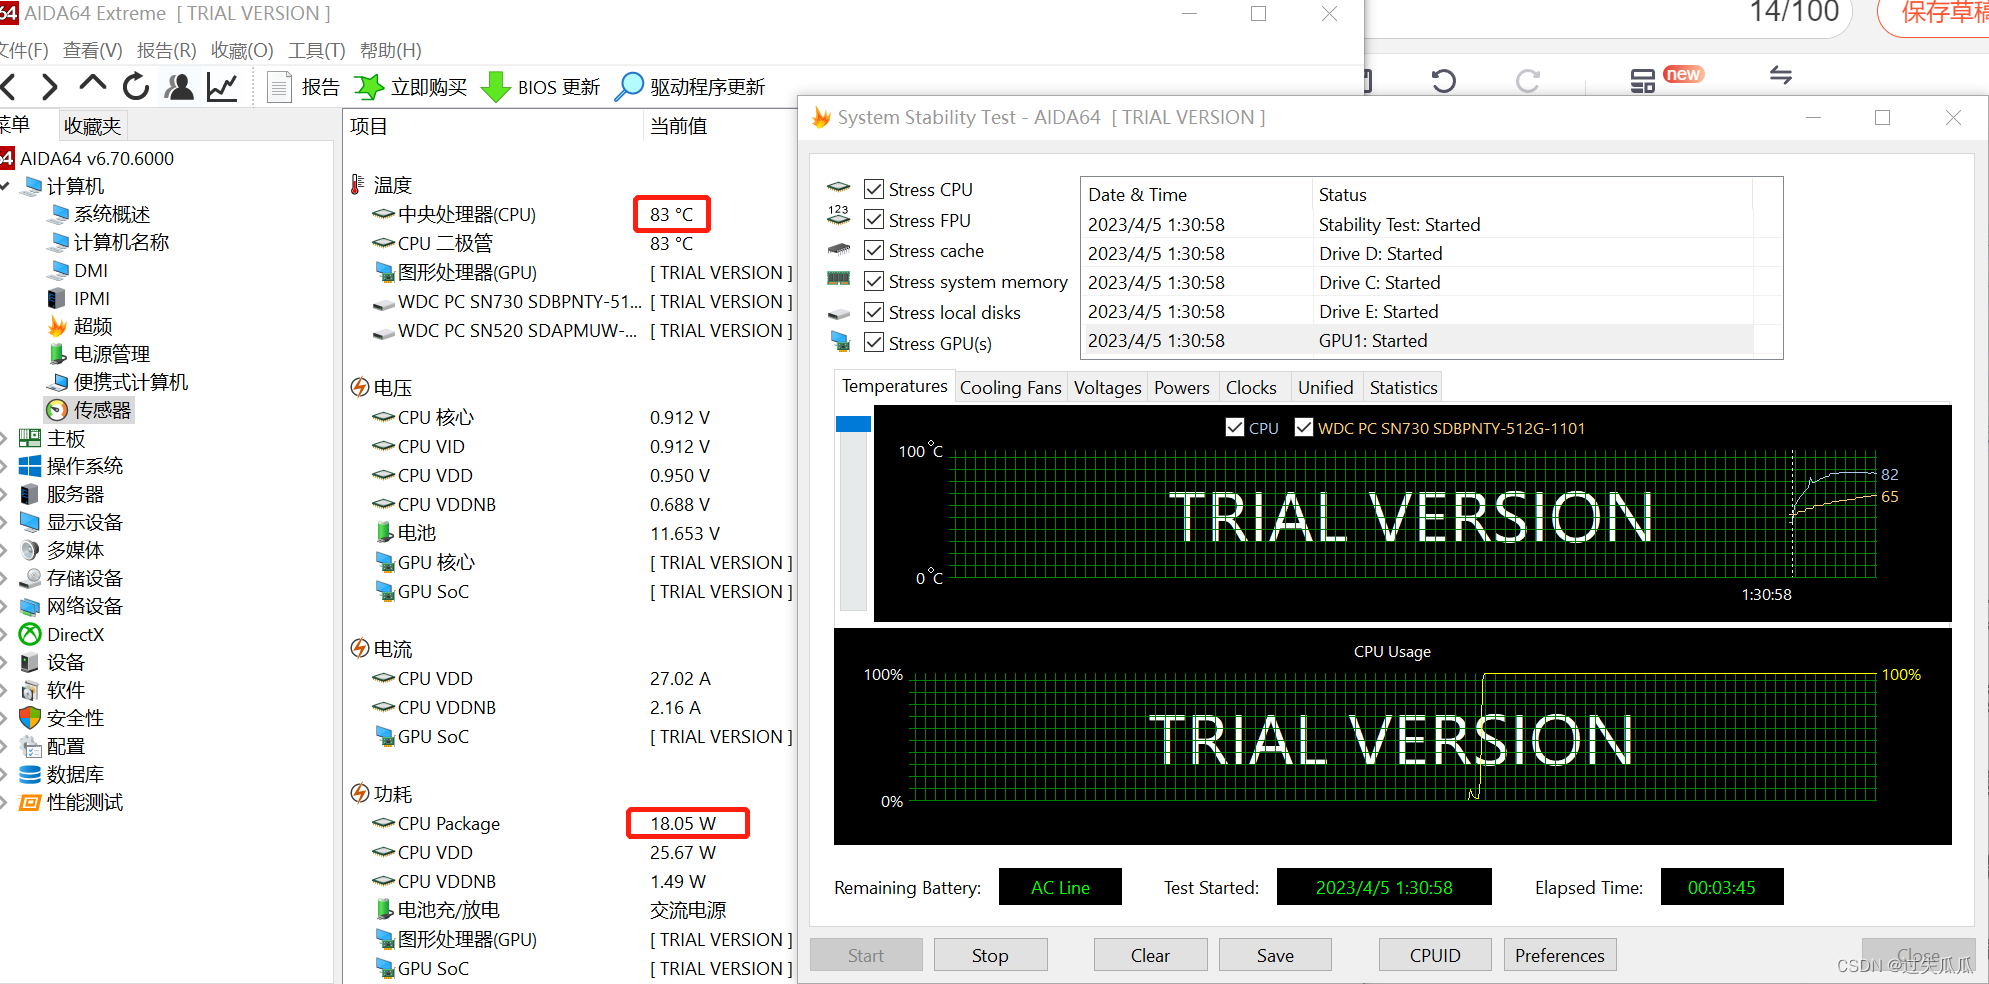
Task: Open Preferences in stability test
Action: coord(1560,955)
